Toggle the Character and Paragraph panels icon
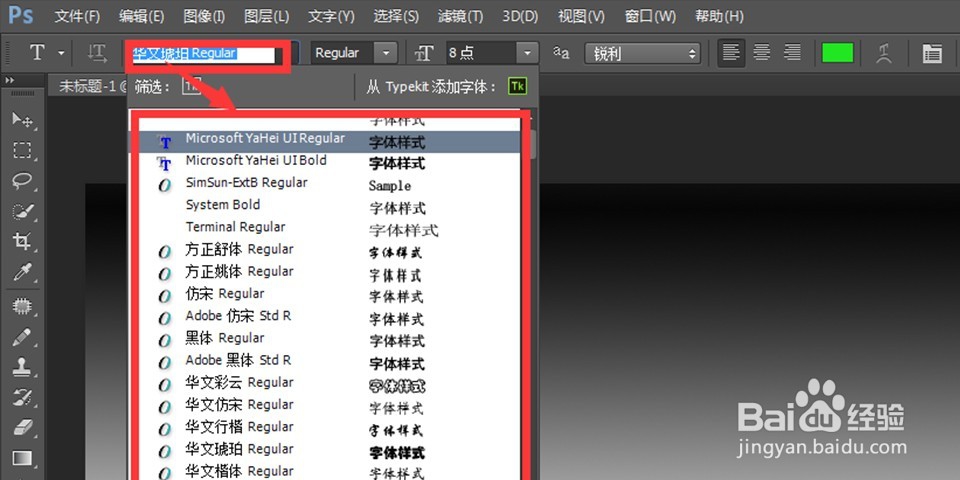 click(932, 54)
